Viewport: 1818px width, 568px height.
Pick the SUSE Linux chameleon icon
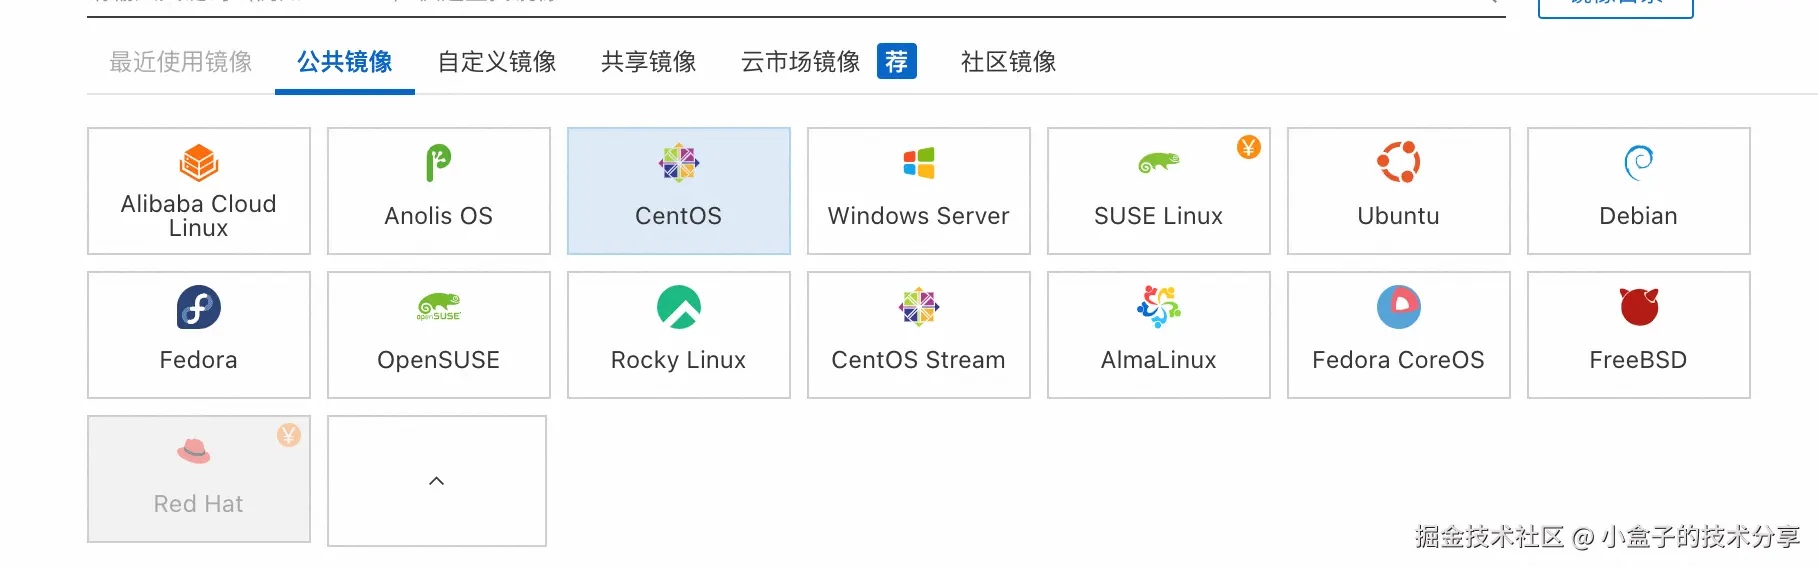[x=1158, y=162]
